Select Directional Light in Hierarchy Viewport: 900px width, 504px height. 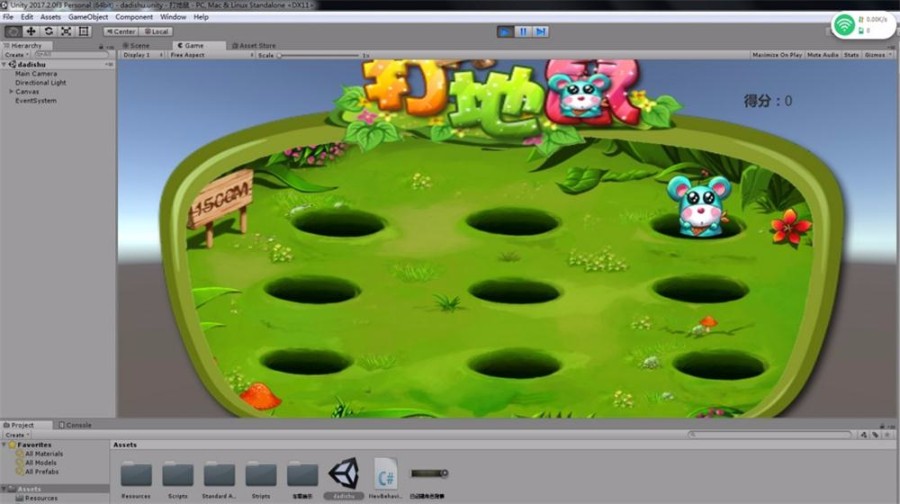coord(40,83)
